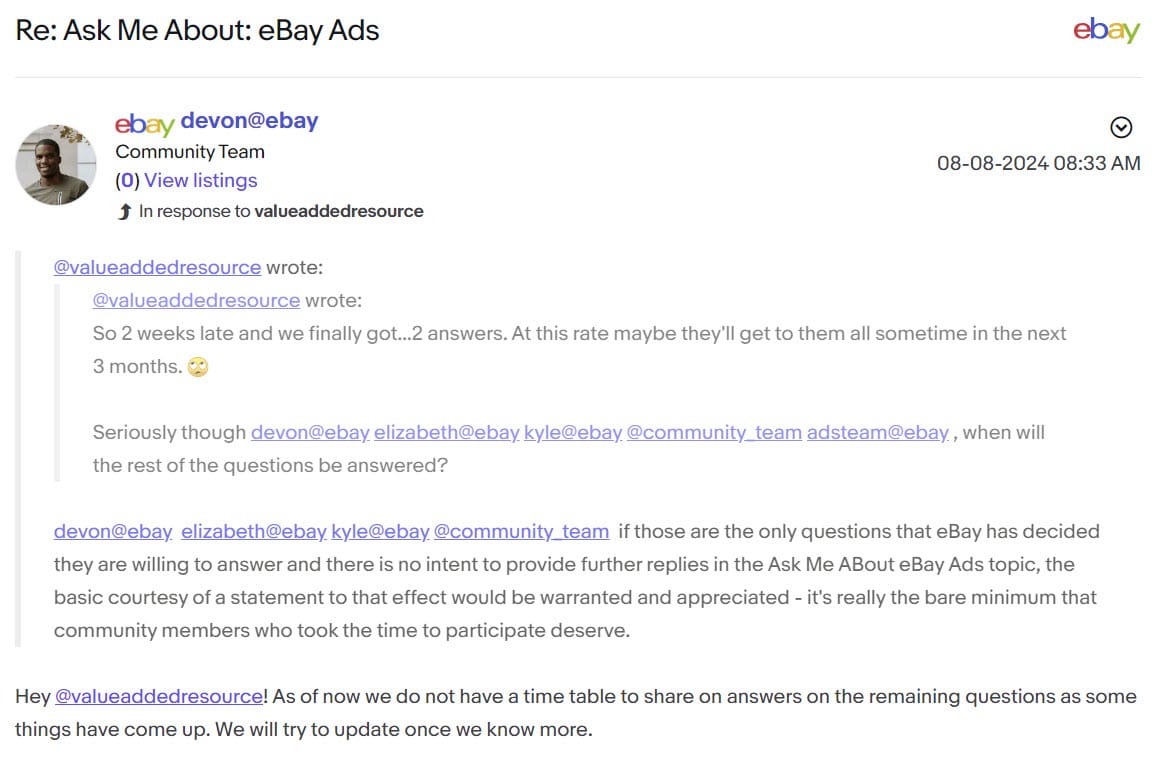
Task: Click devon's profile avatar photo
Action: point(56,165)
